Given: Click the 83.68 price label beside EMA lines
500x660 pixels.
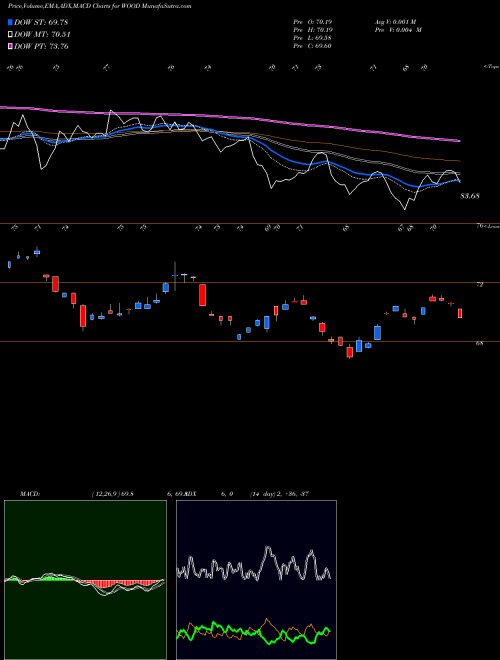Looking at the screenshot, I should pos(470,196).
